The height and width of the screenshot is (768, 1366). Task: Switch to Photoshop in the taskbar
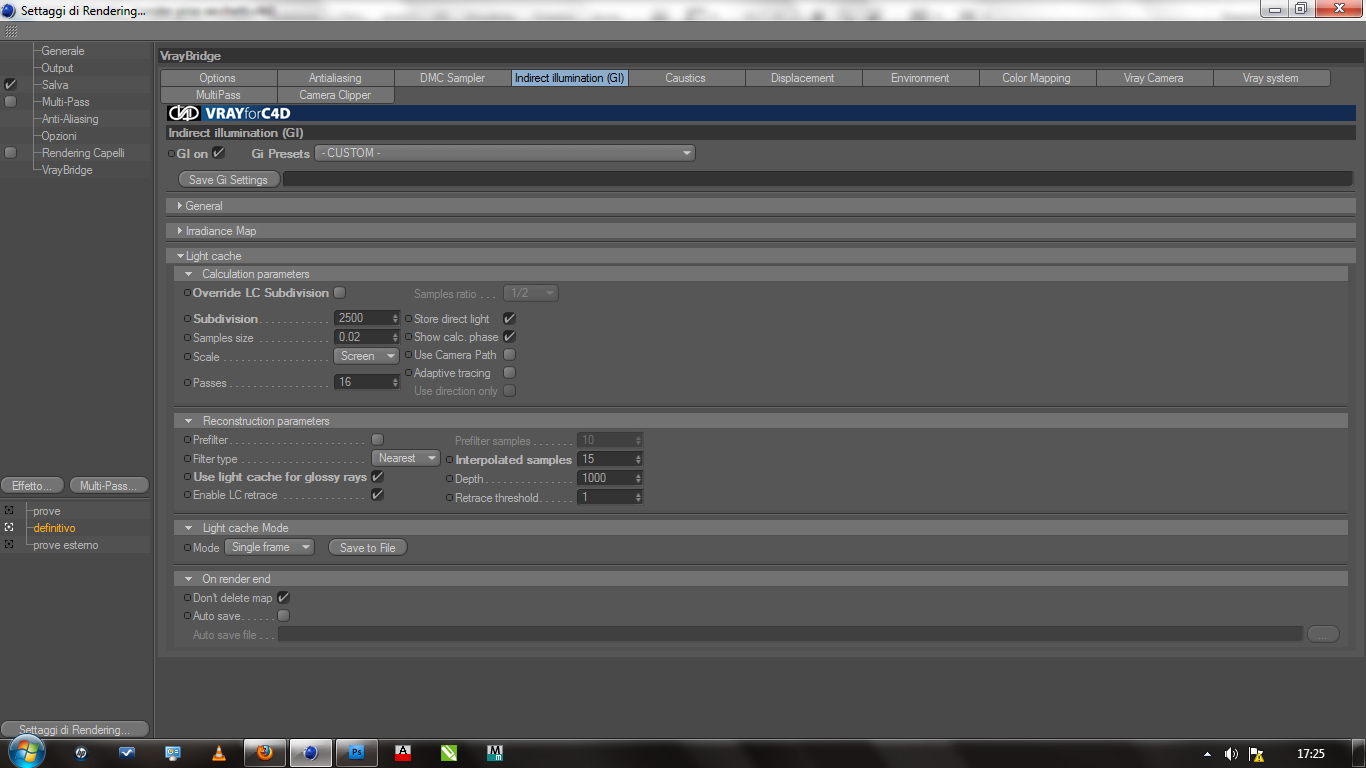coord(356,753)
